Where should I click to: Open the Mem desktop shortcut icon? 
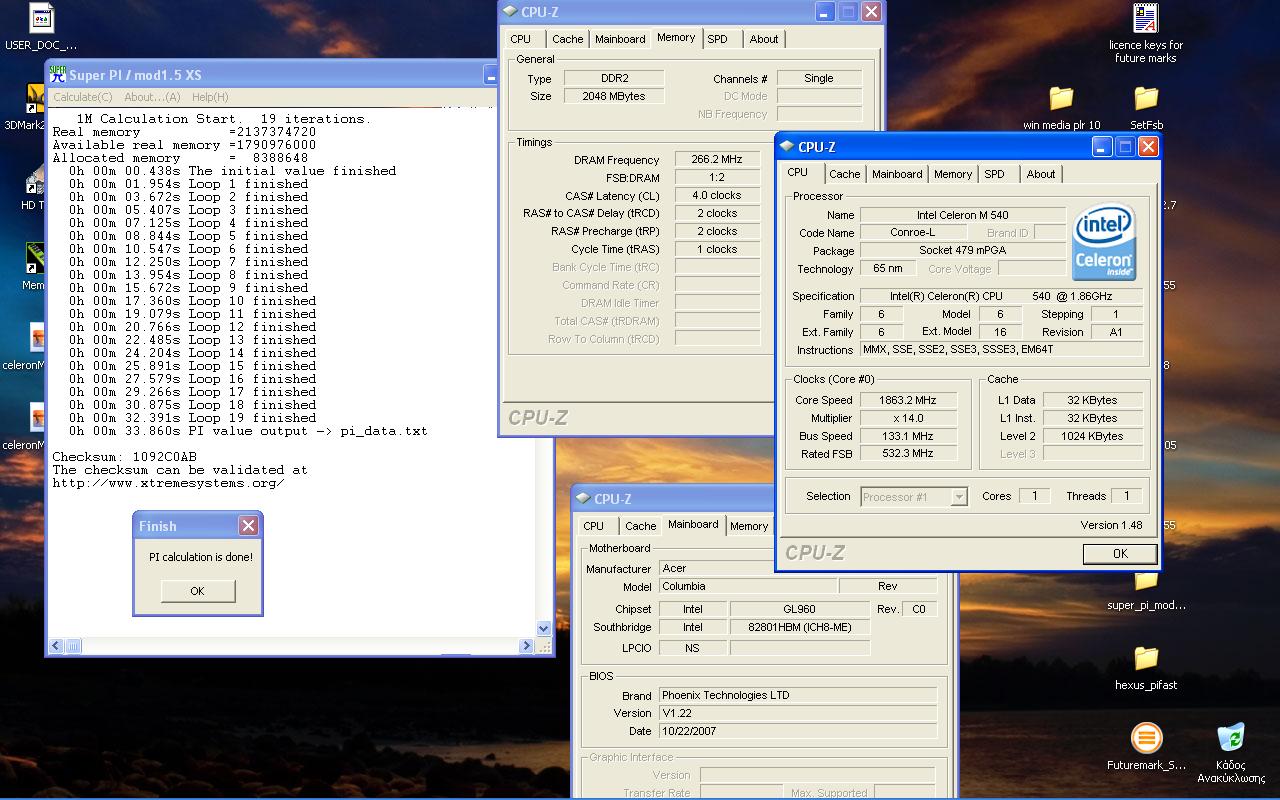[x=35, y=258]
